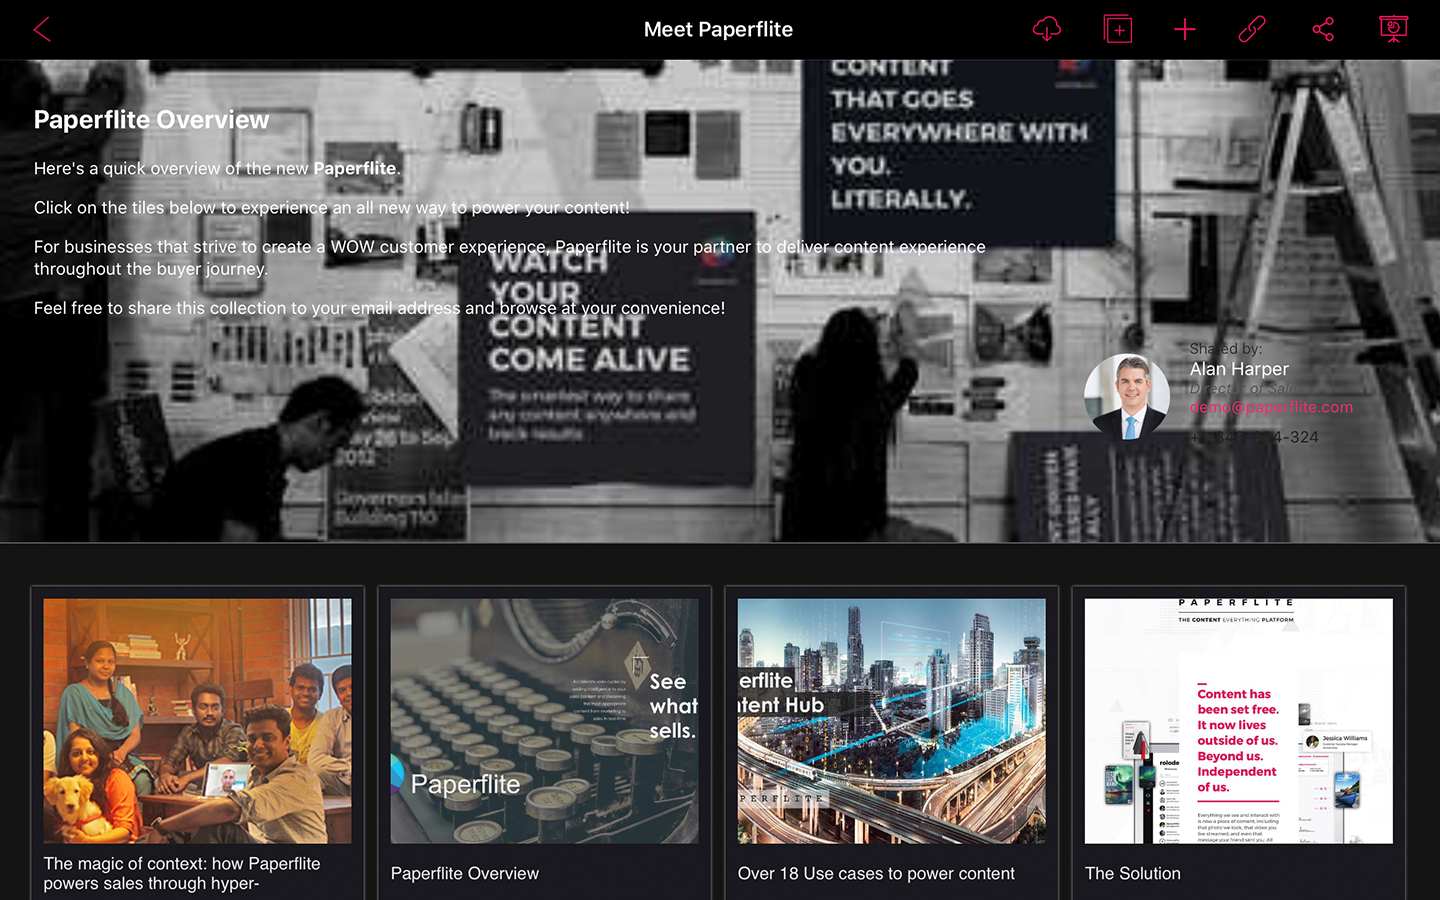
Task: Click Alan Harper's name
Action: point(1239,369)
